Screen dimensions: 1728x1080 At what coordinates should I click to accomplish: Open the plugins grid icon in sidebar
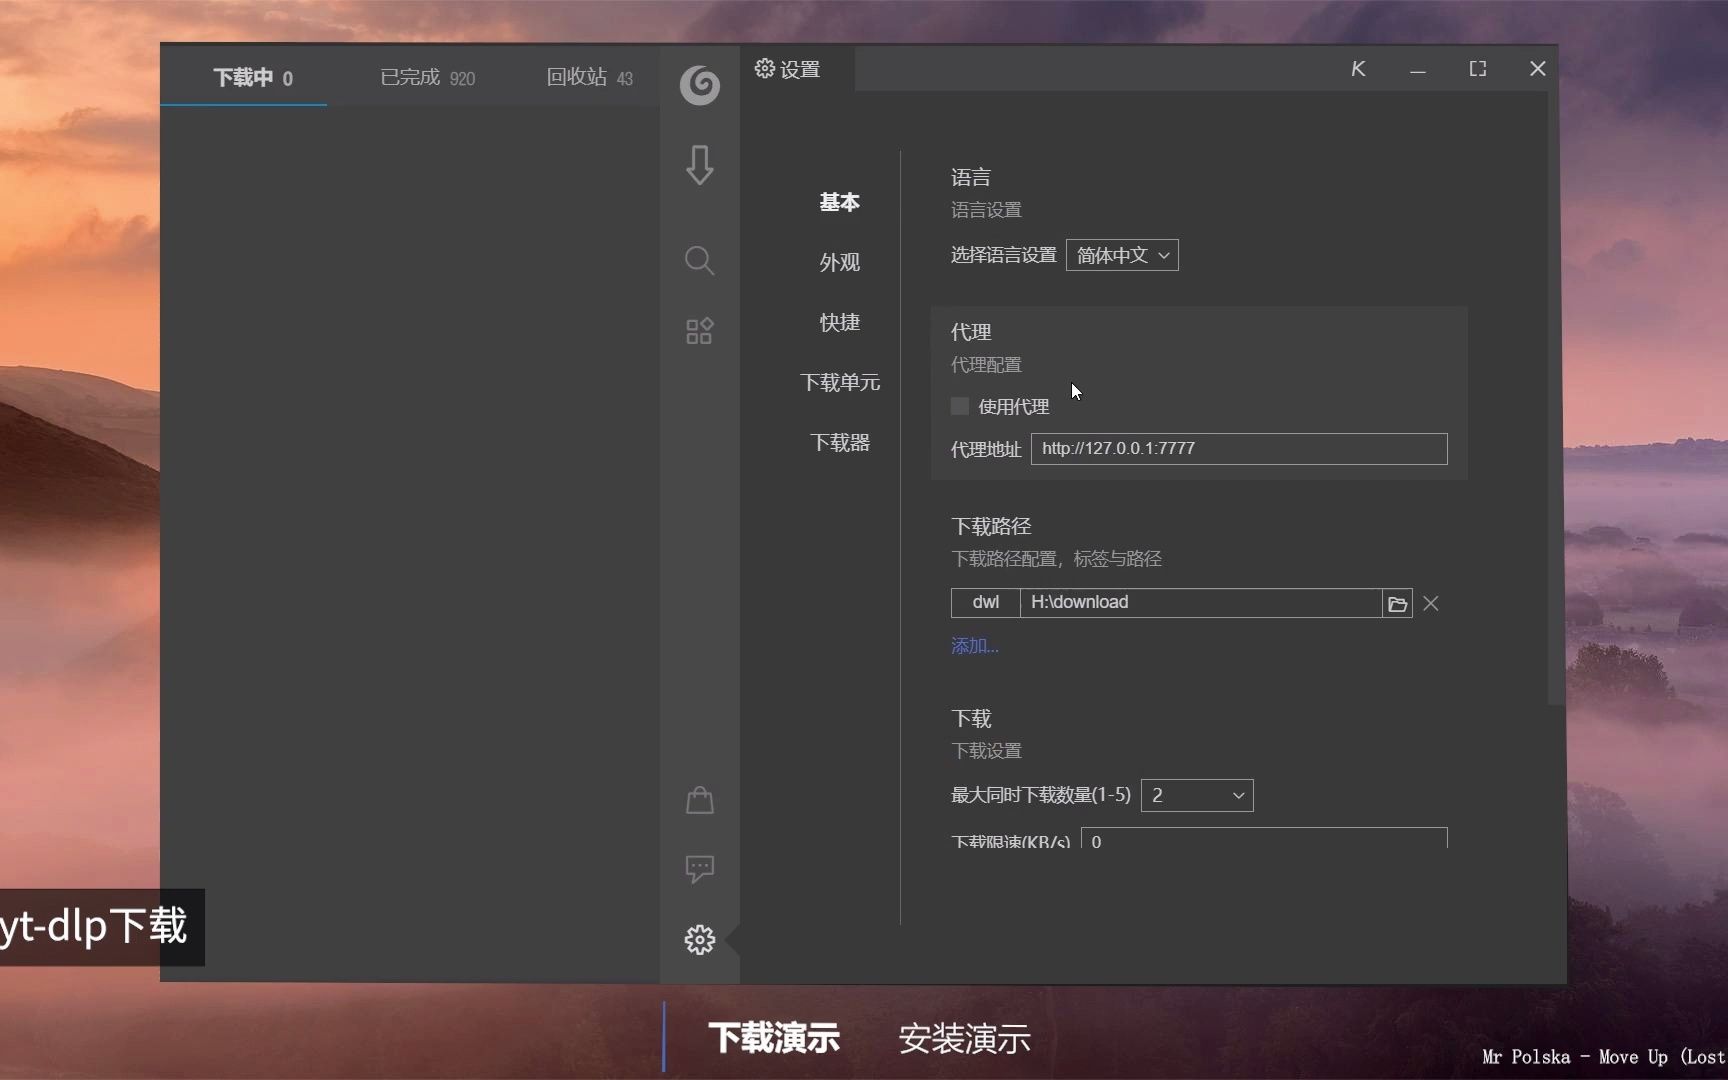[x=700, y=331]
